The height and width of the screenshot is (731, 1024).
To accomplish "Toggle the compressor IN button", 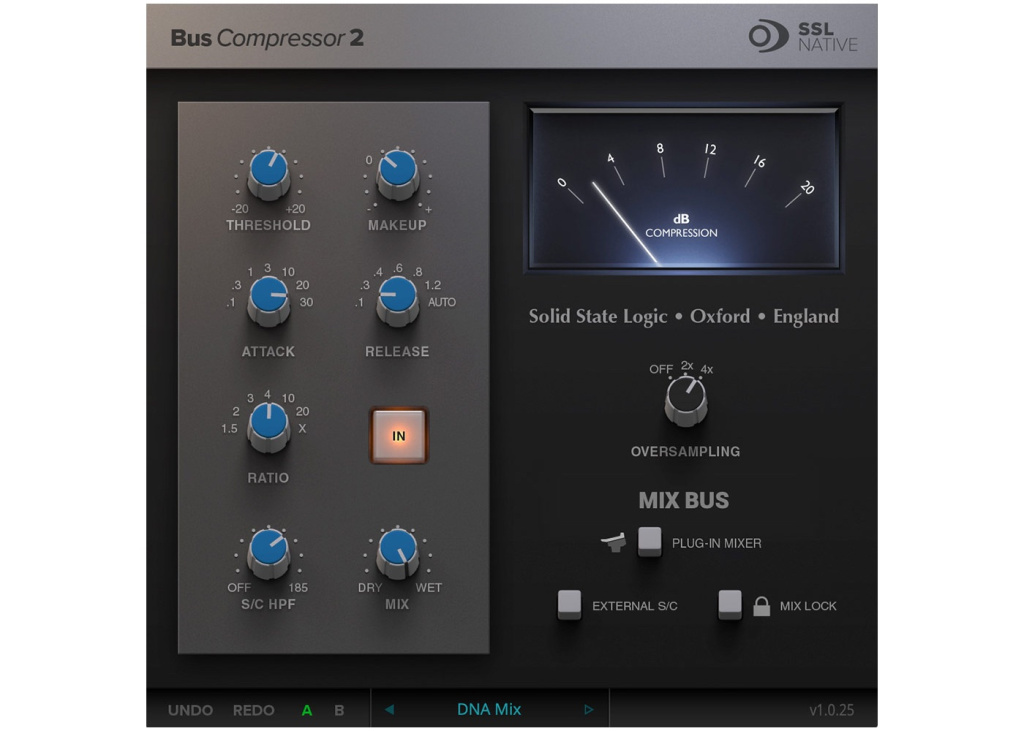I will (398, 433).
